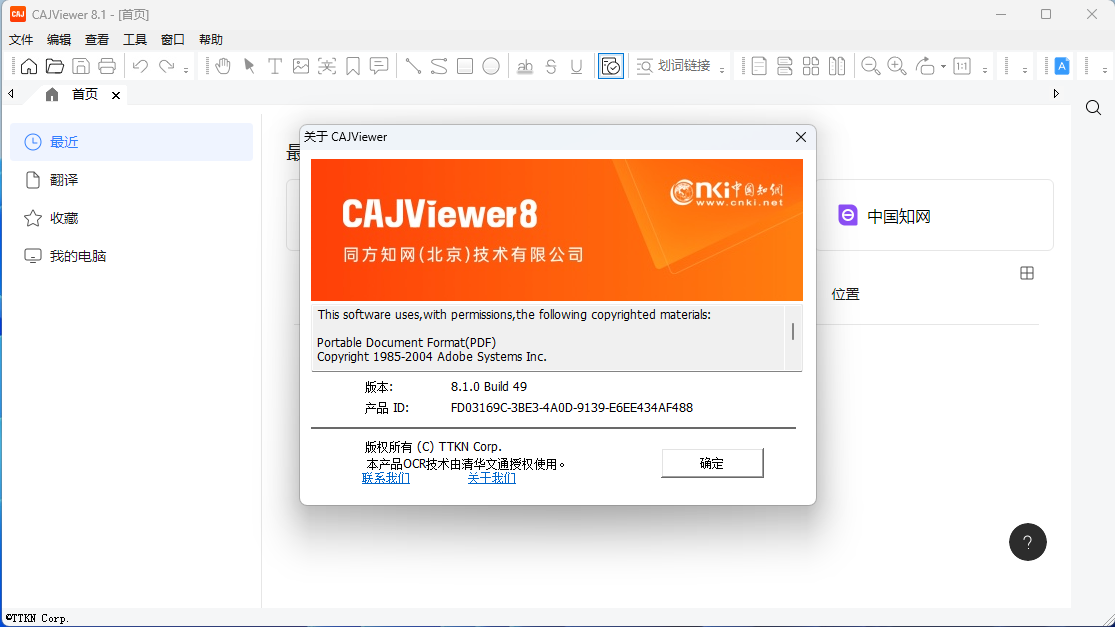This screenshot has height=627, width=1115.
Task: Click the Undo arrow icon
Action: (140, 66)
